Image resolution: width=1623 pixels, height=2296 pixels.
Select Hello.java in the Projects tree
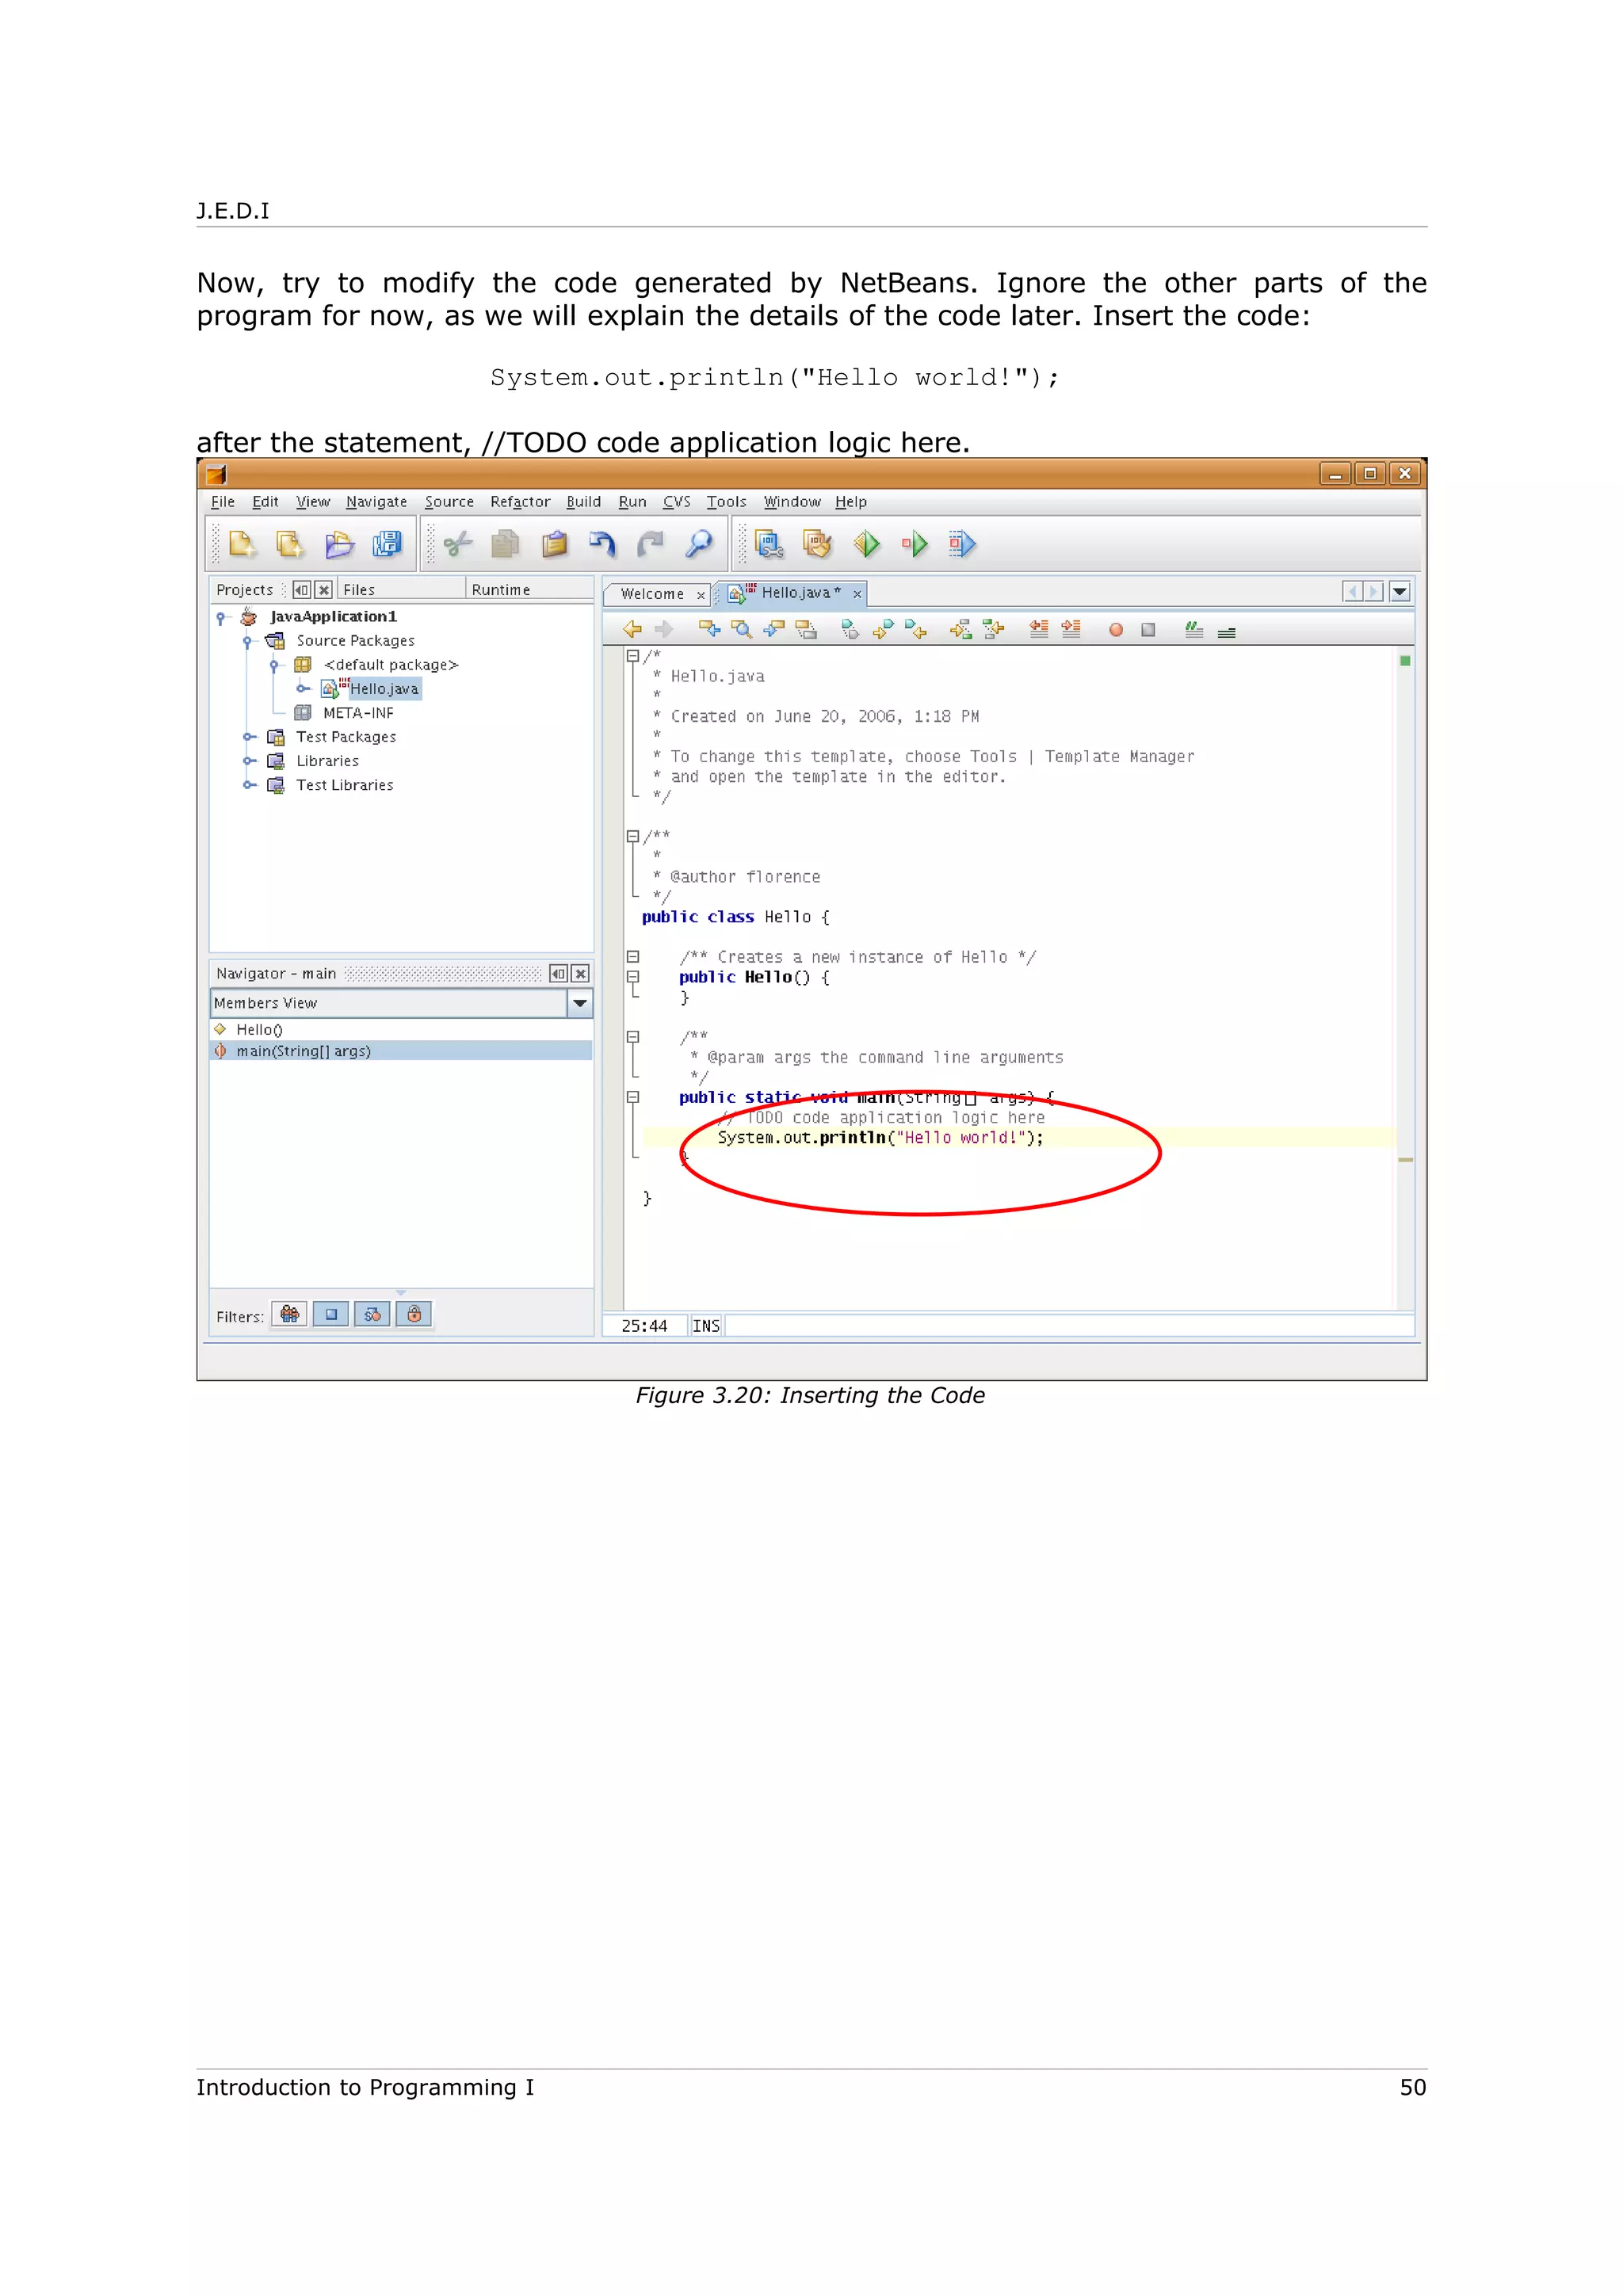click(x=384, y=689)
